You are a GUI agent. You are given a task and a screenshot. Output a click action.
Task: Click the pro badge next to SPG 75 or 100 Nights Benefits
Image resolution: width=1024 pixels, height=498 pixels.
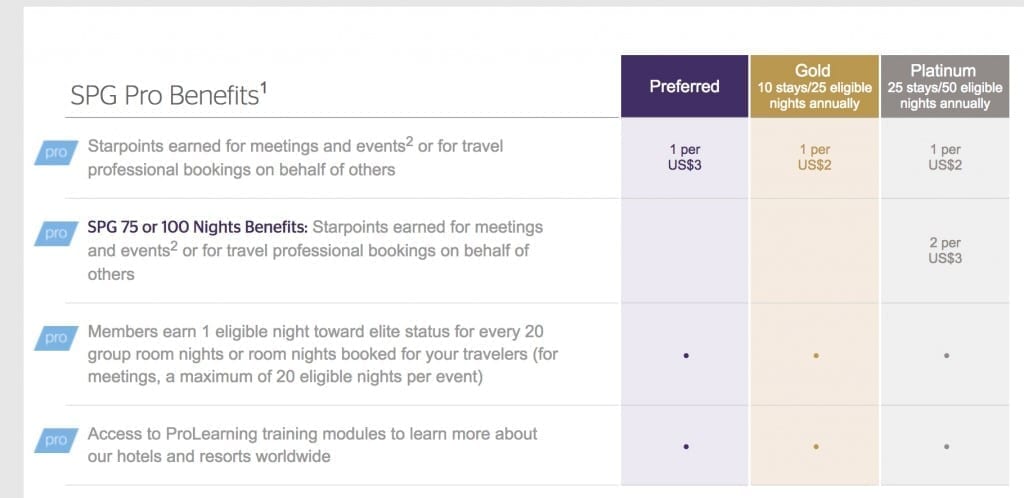pyautogui.click(x=56, y=234)
